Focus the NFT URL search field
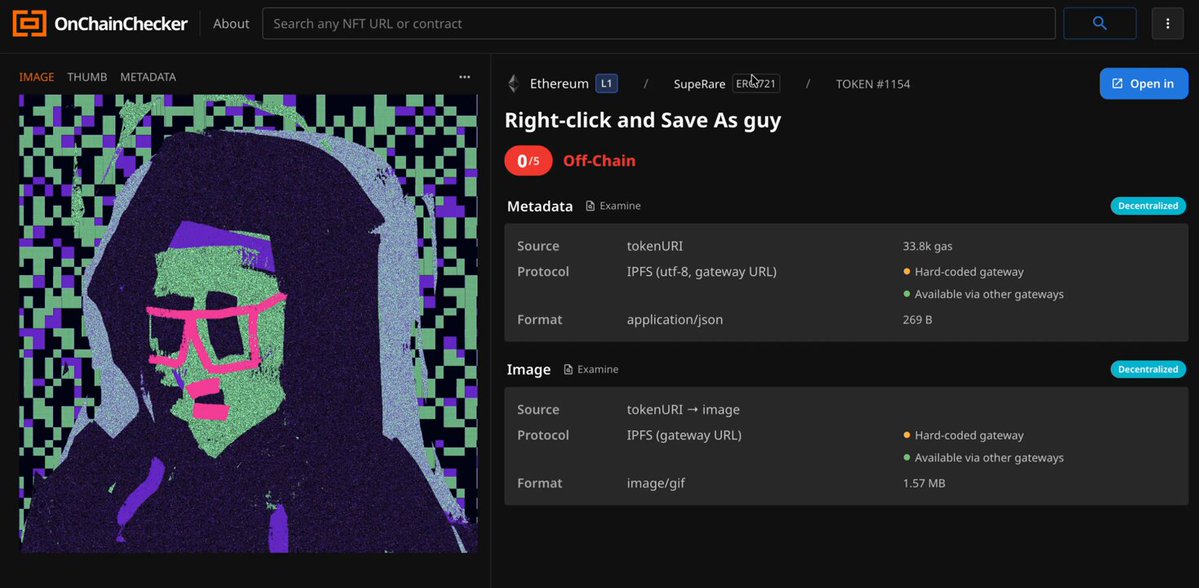Screen dimensions: 1199x588 point(659,24)
